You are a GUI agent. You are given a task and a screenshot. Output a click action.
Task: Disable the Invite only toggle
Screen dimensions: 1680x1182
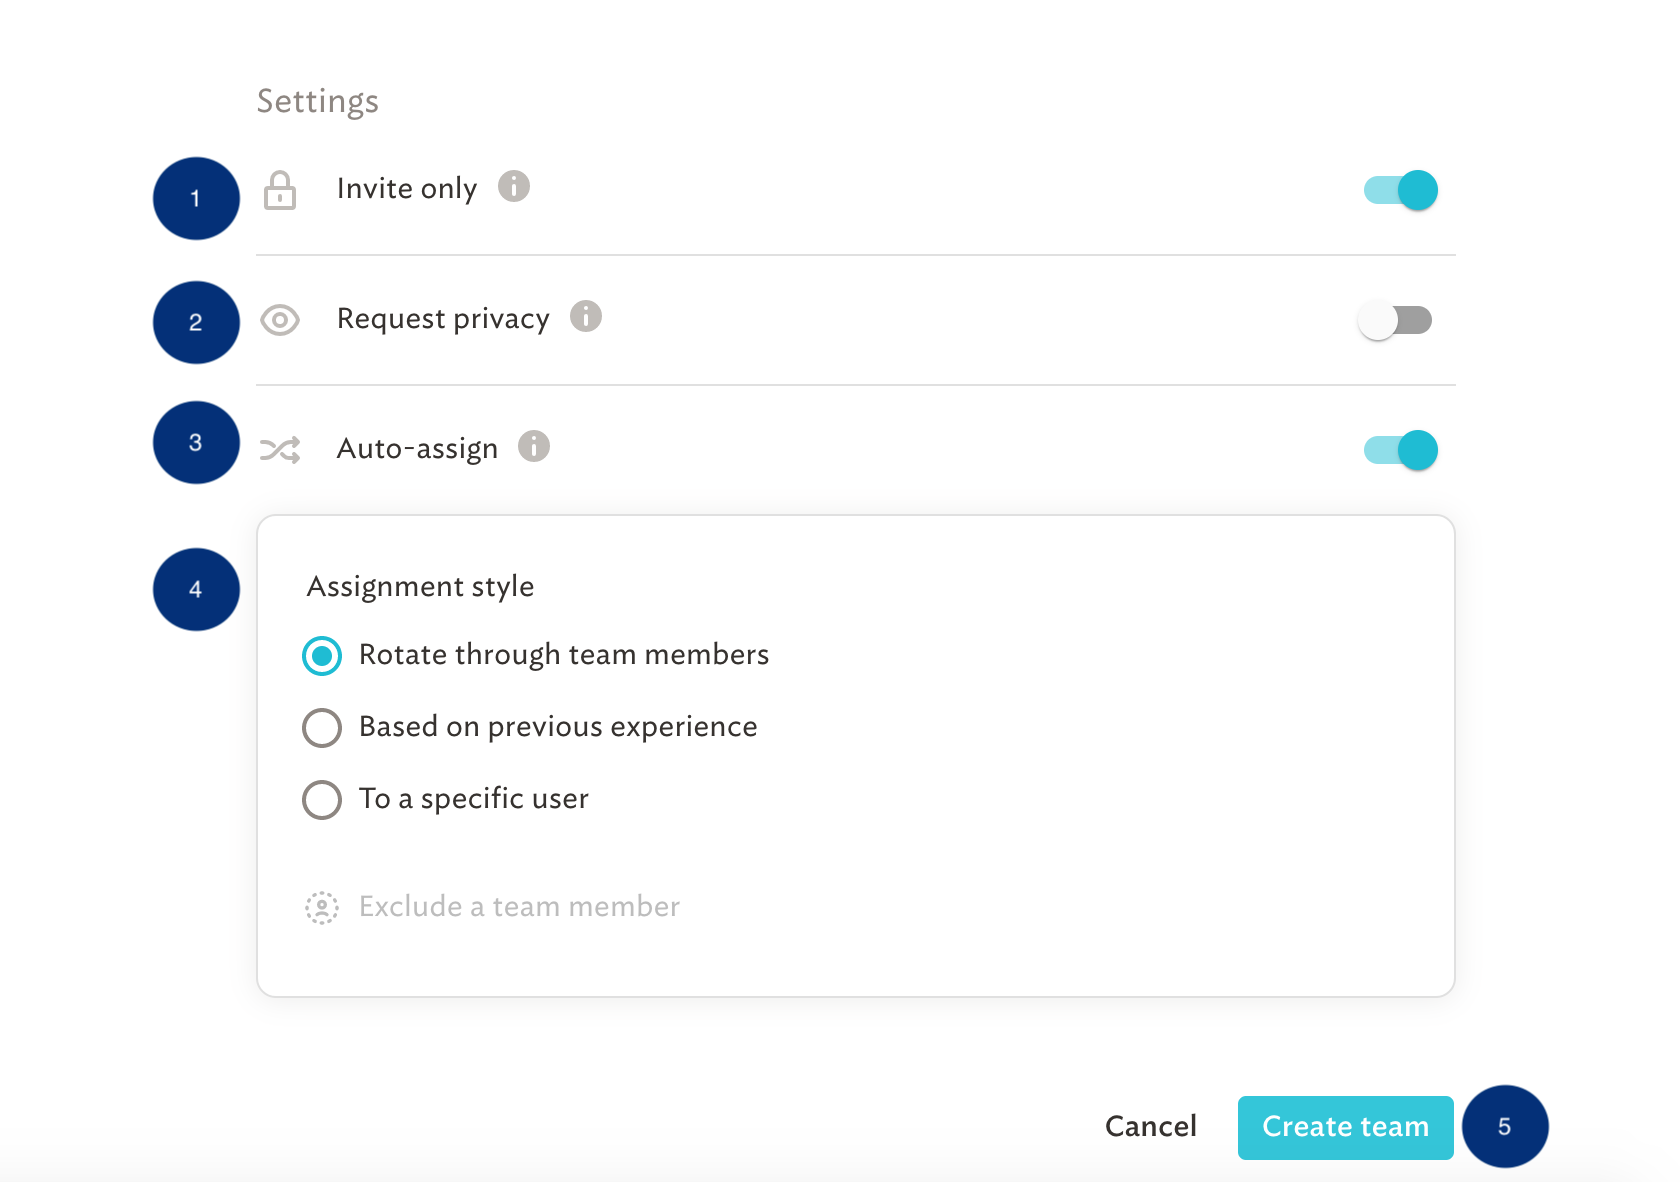coord(1400,190)
